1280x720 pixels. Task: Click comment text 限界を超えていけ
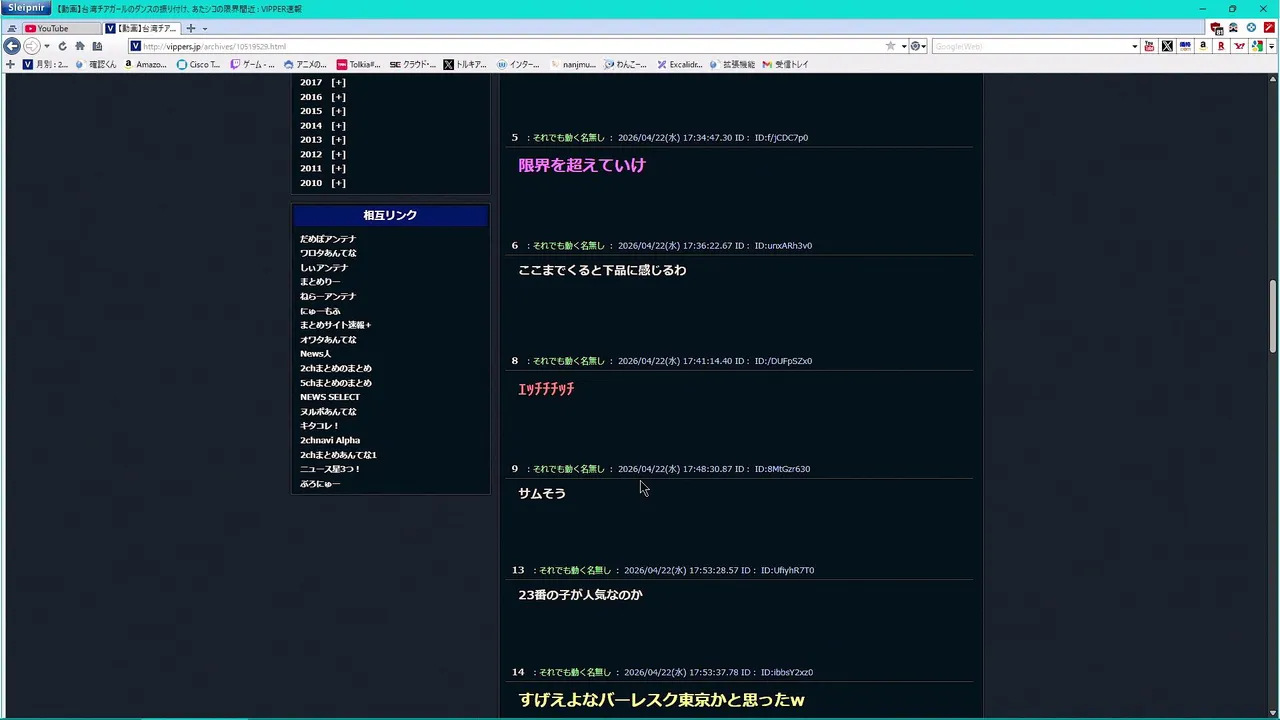[582, 165]
